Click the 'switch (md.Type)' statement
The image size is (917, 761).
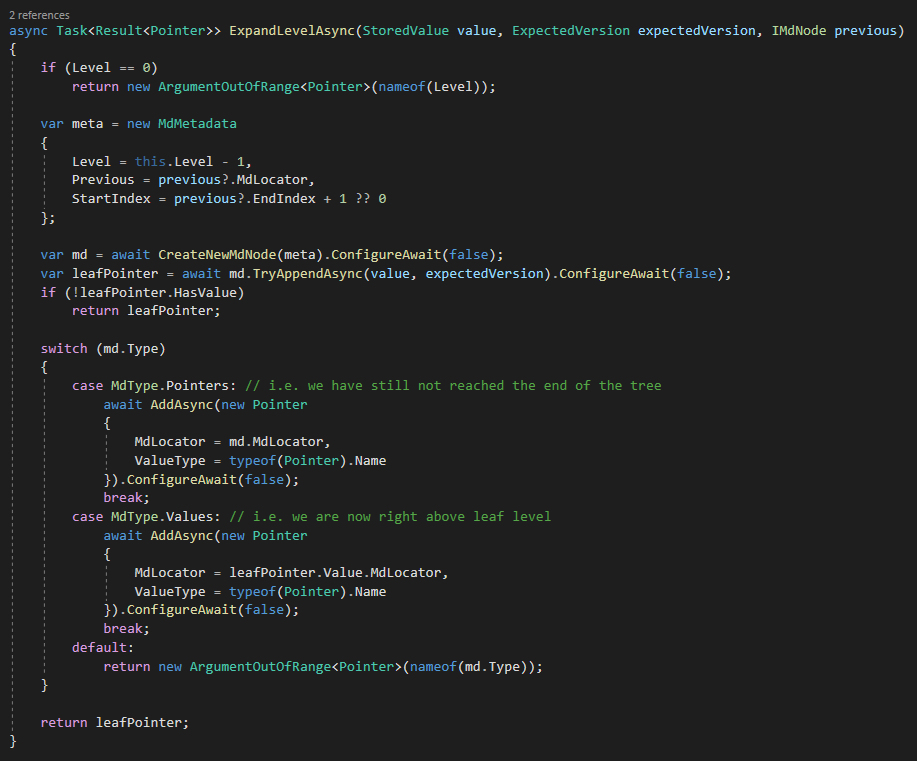click(103, 349)
